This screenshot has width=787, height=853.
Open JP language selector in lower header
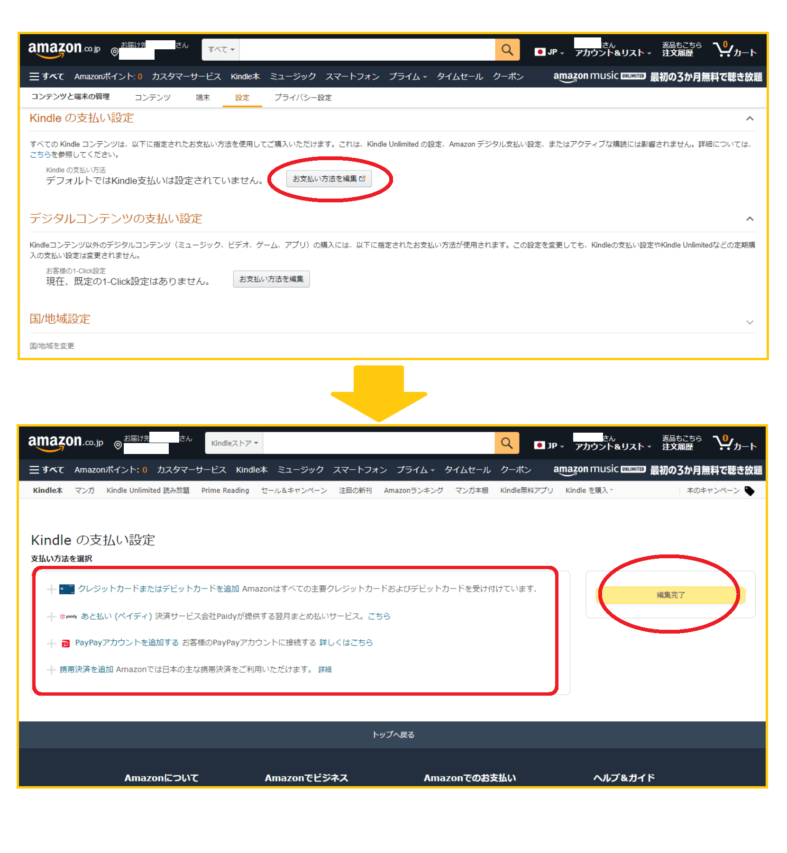tap(549, 446)
